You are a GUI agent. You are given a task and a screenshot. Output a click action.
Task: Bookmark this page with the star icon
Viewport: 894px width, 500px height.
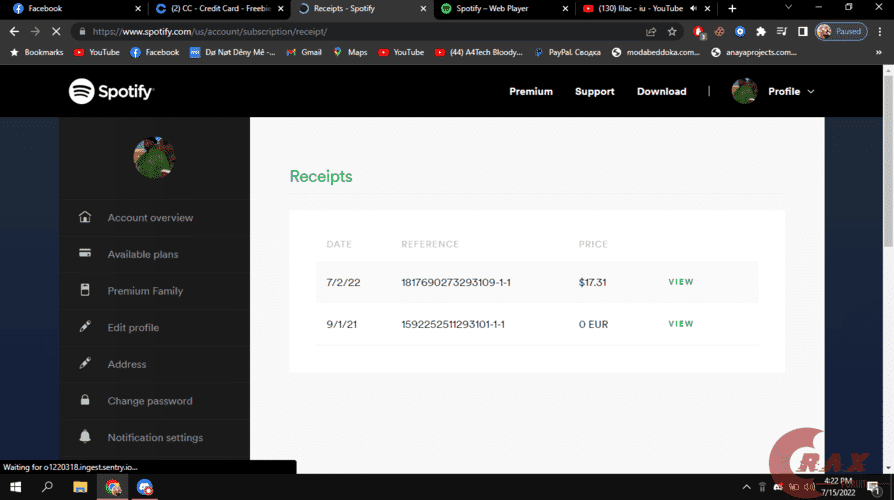point(672,31)
